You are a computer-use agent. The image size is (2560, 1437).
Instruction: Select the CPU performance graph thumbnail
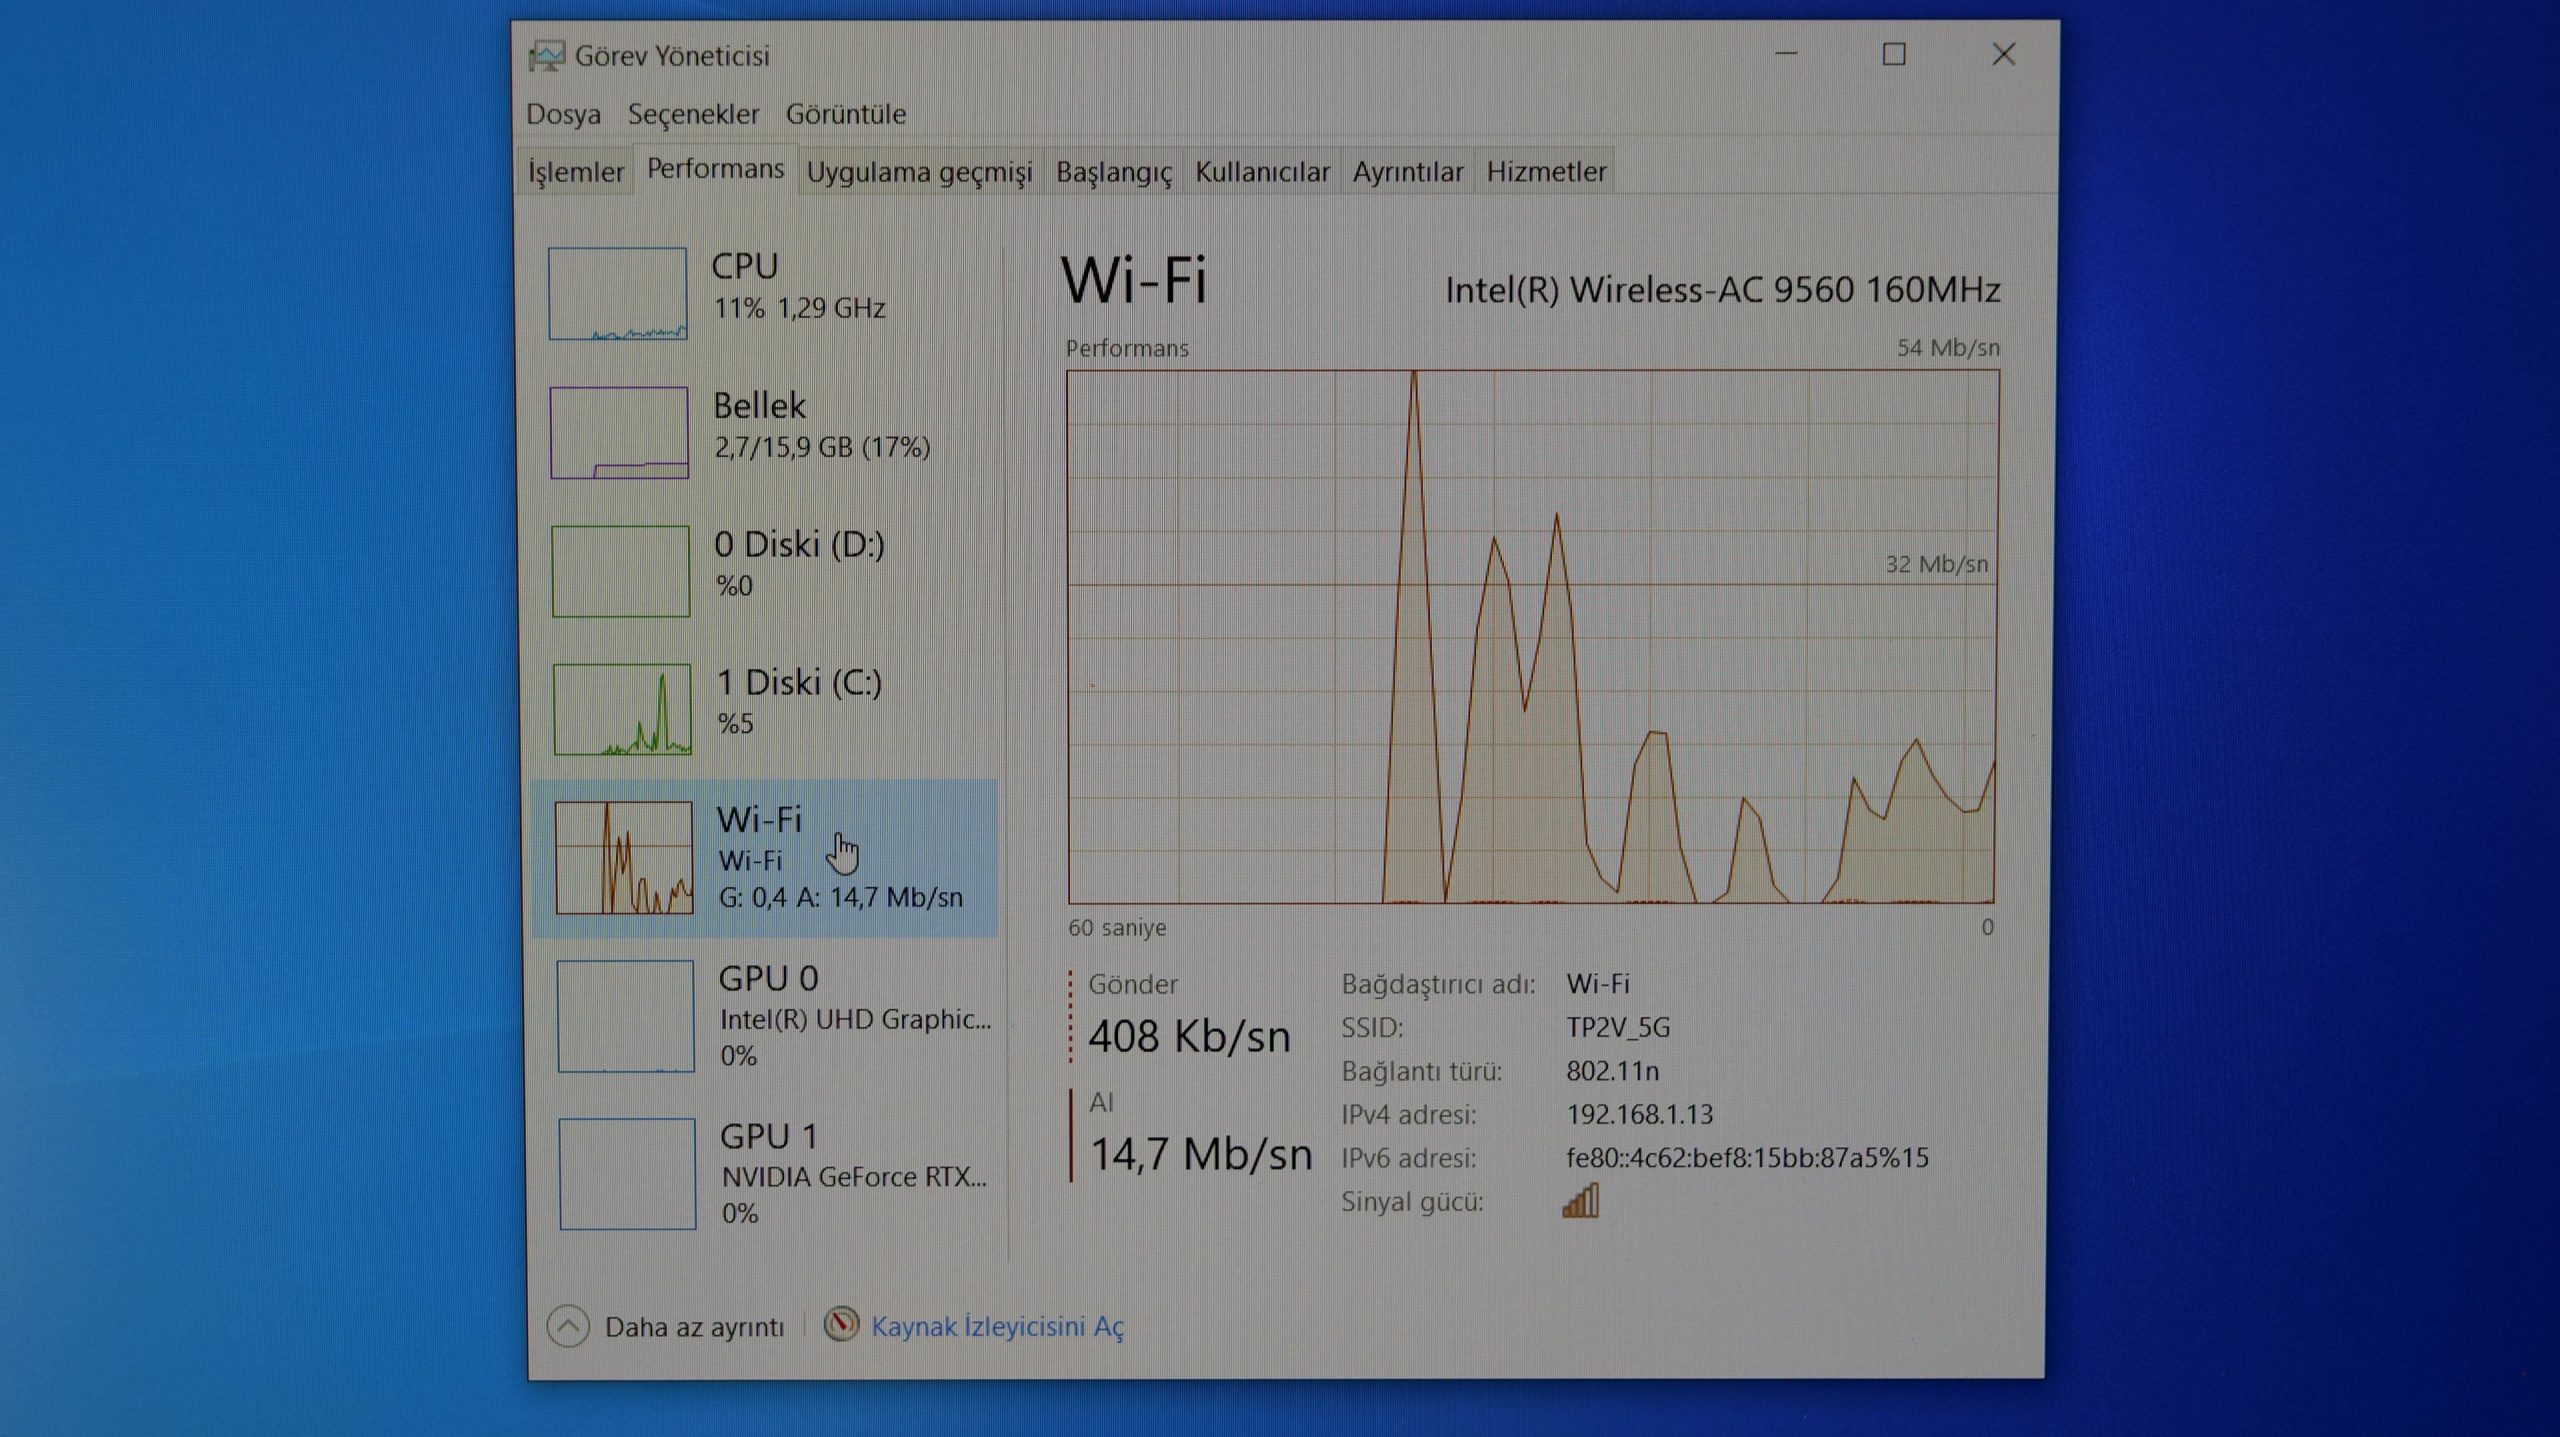[618, 294]
